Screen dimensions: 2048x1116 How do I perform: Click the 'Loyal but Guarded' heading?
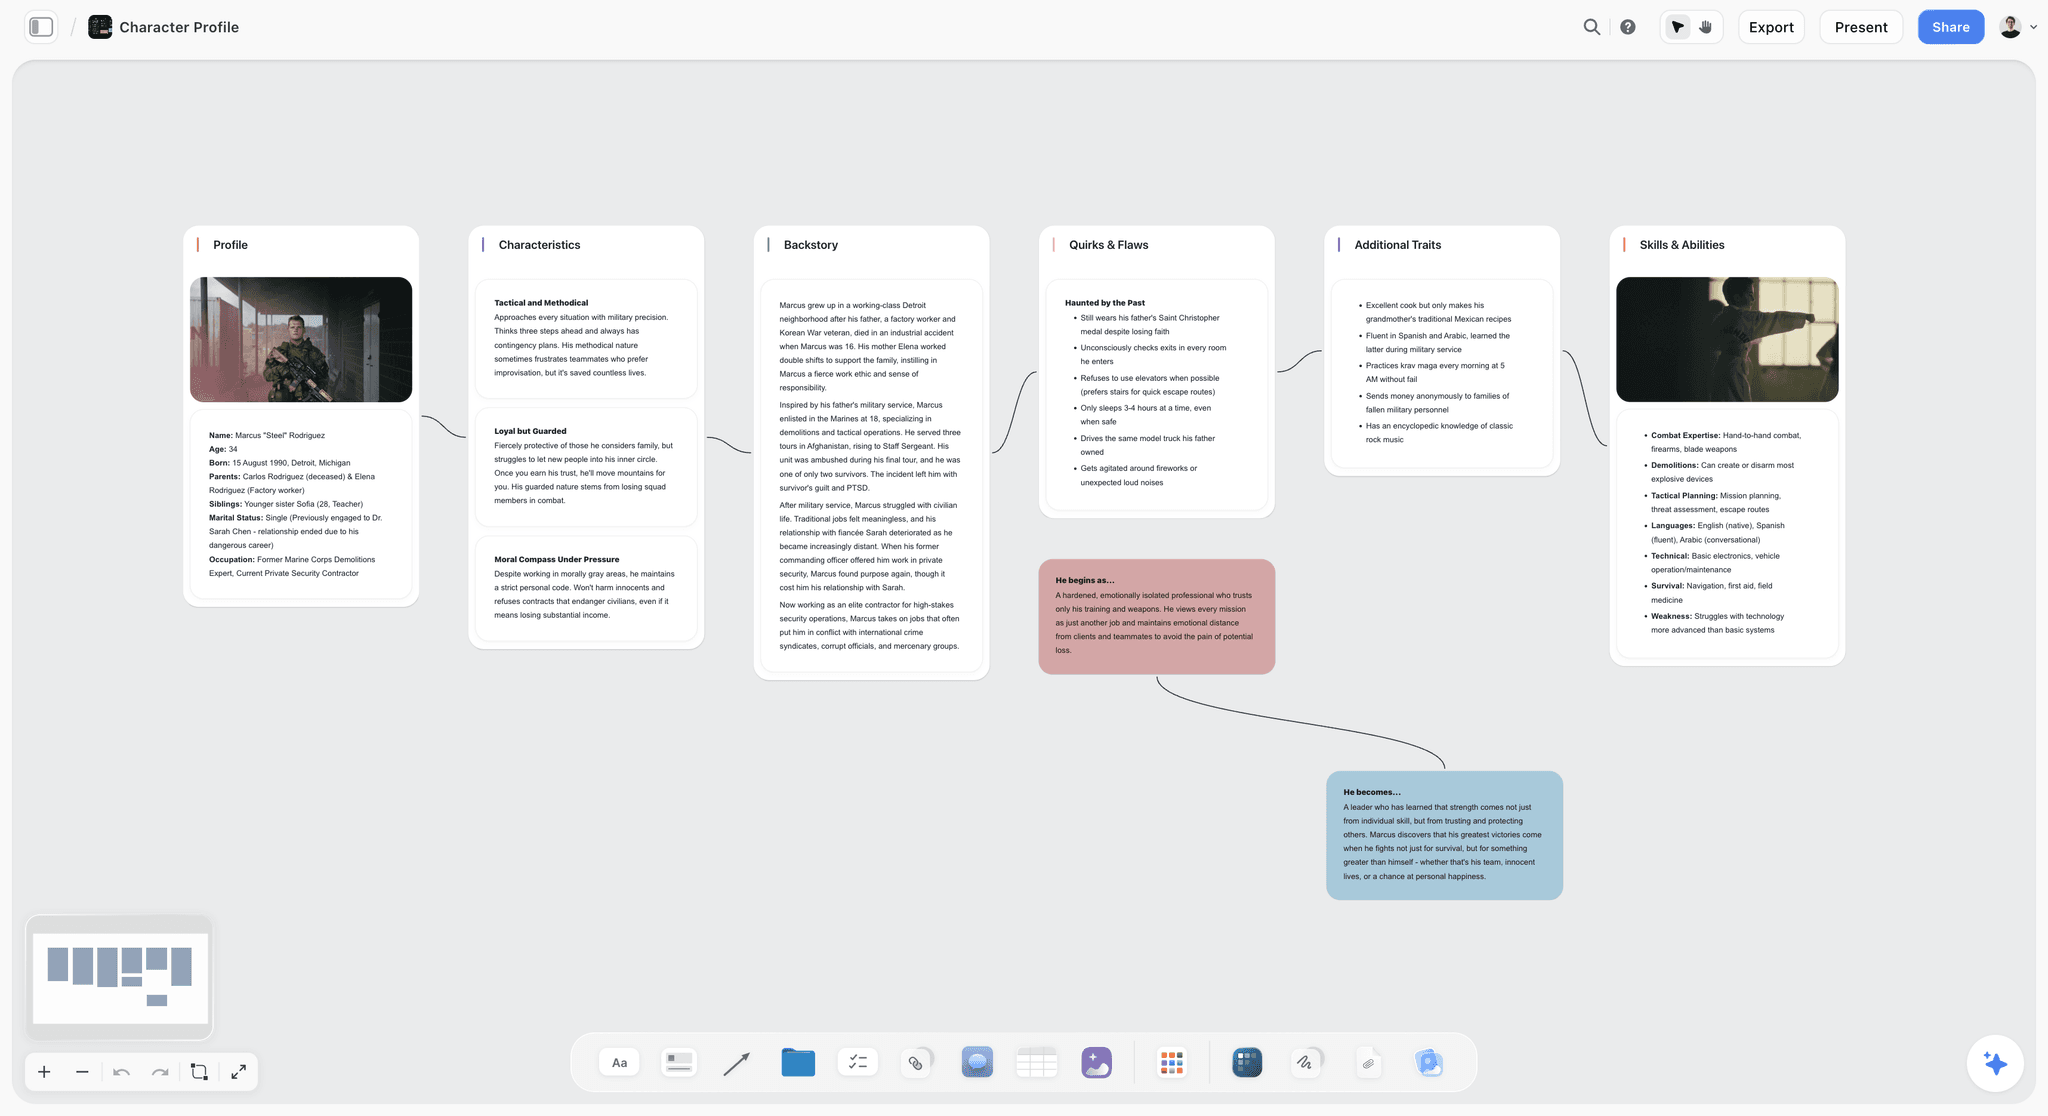pyautogui.click(x=530, y=431)
